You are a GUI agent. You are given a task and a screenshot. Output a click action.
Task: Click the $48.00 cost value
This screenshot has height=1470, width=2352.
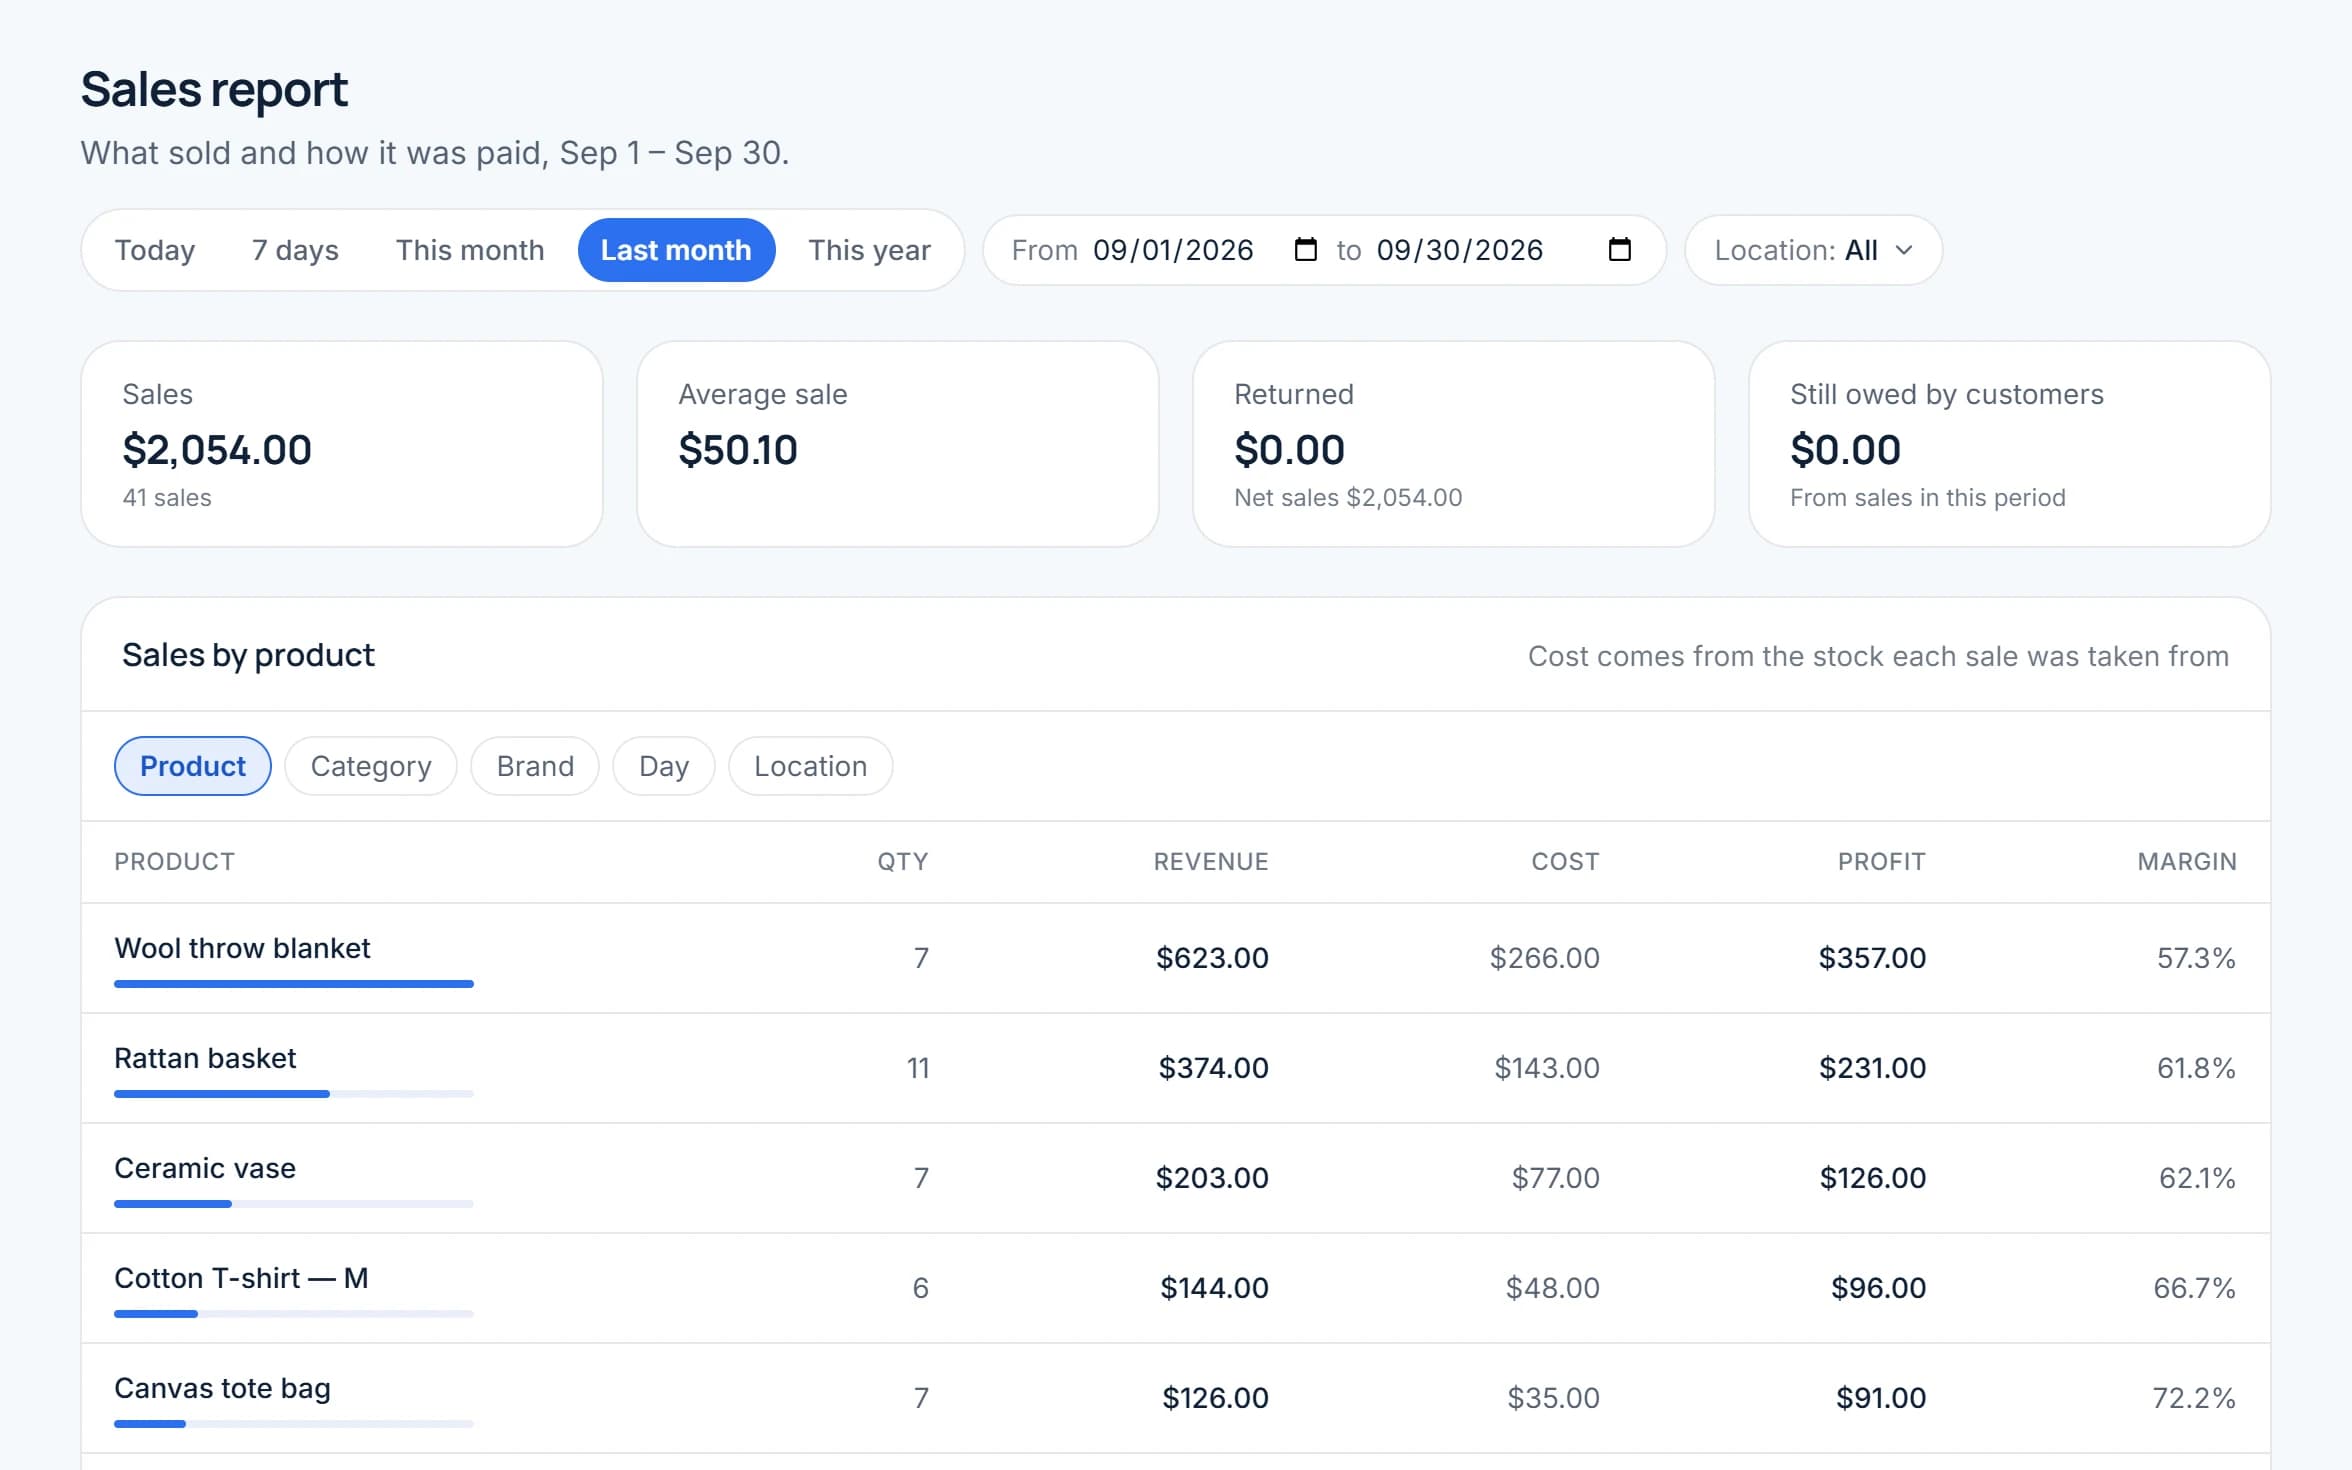click(1552, 1288)
